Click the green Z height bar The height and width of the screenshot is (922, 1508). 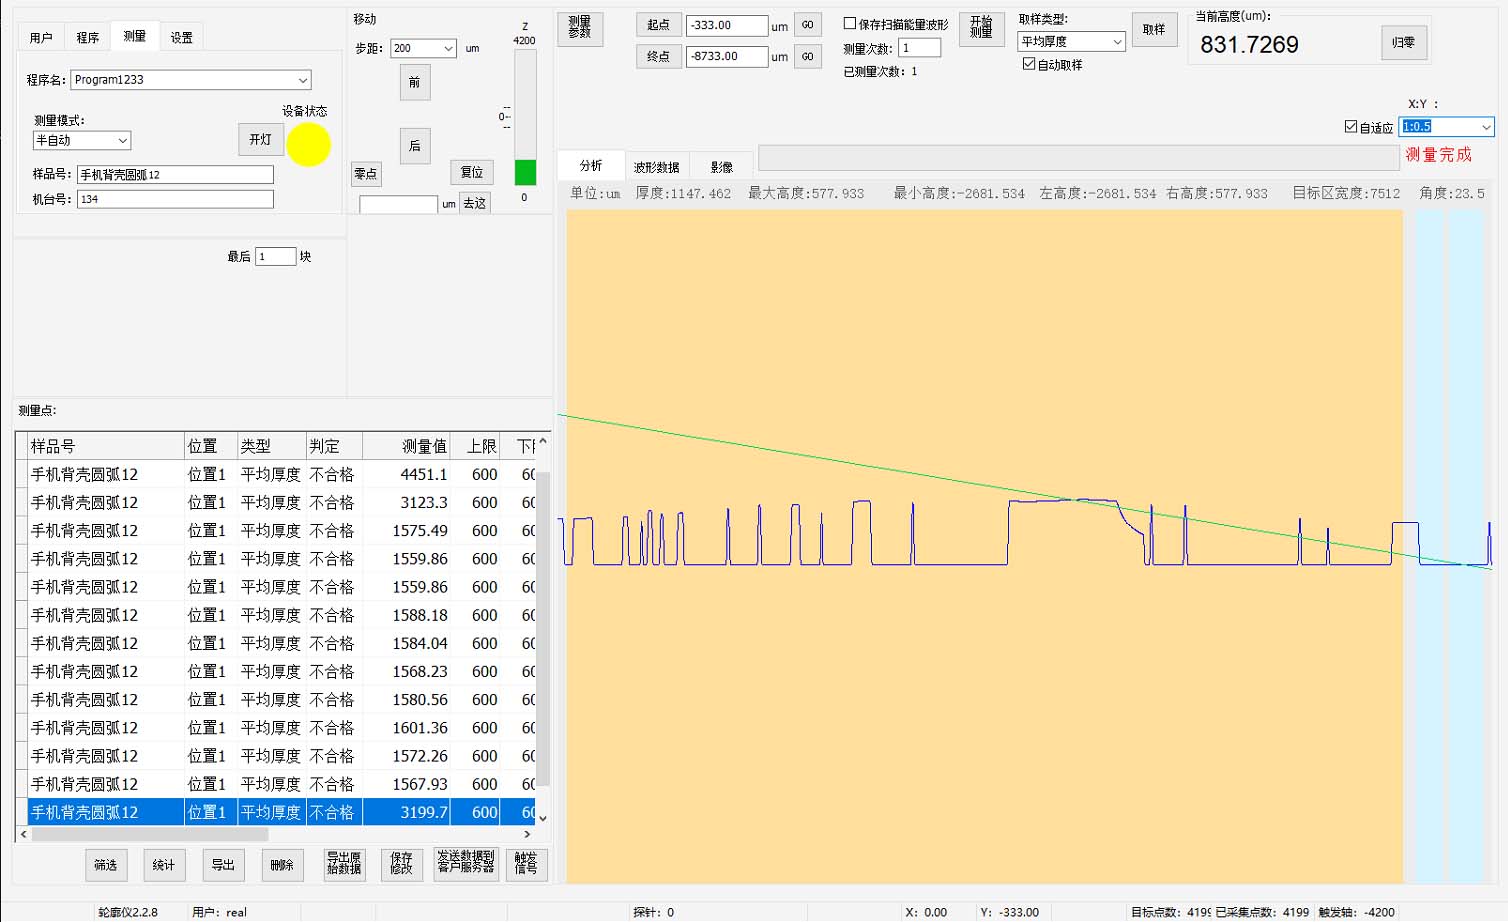pos(525,172)
